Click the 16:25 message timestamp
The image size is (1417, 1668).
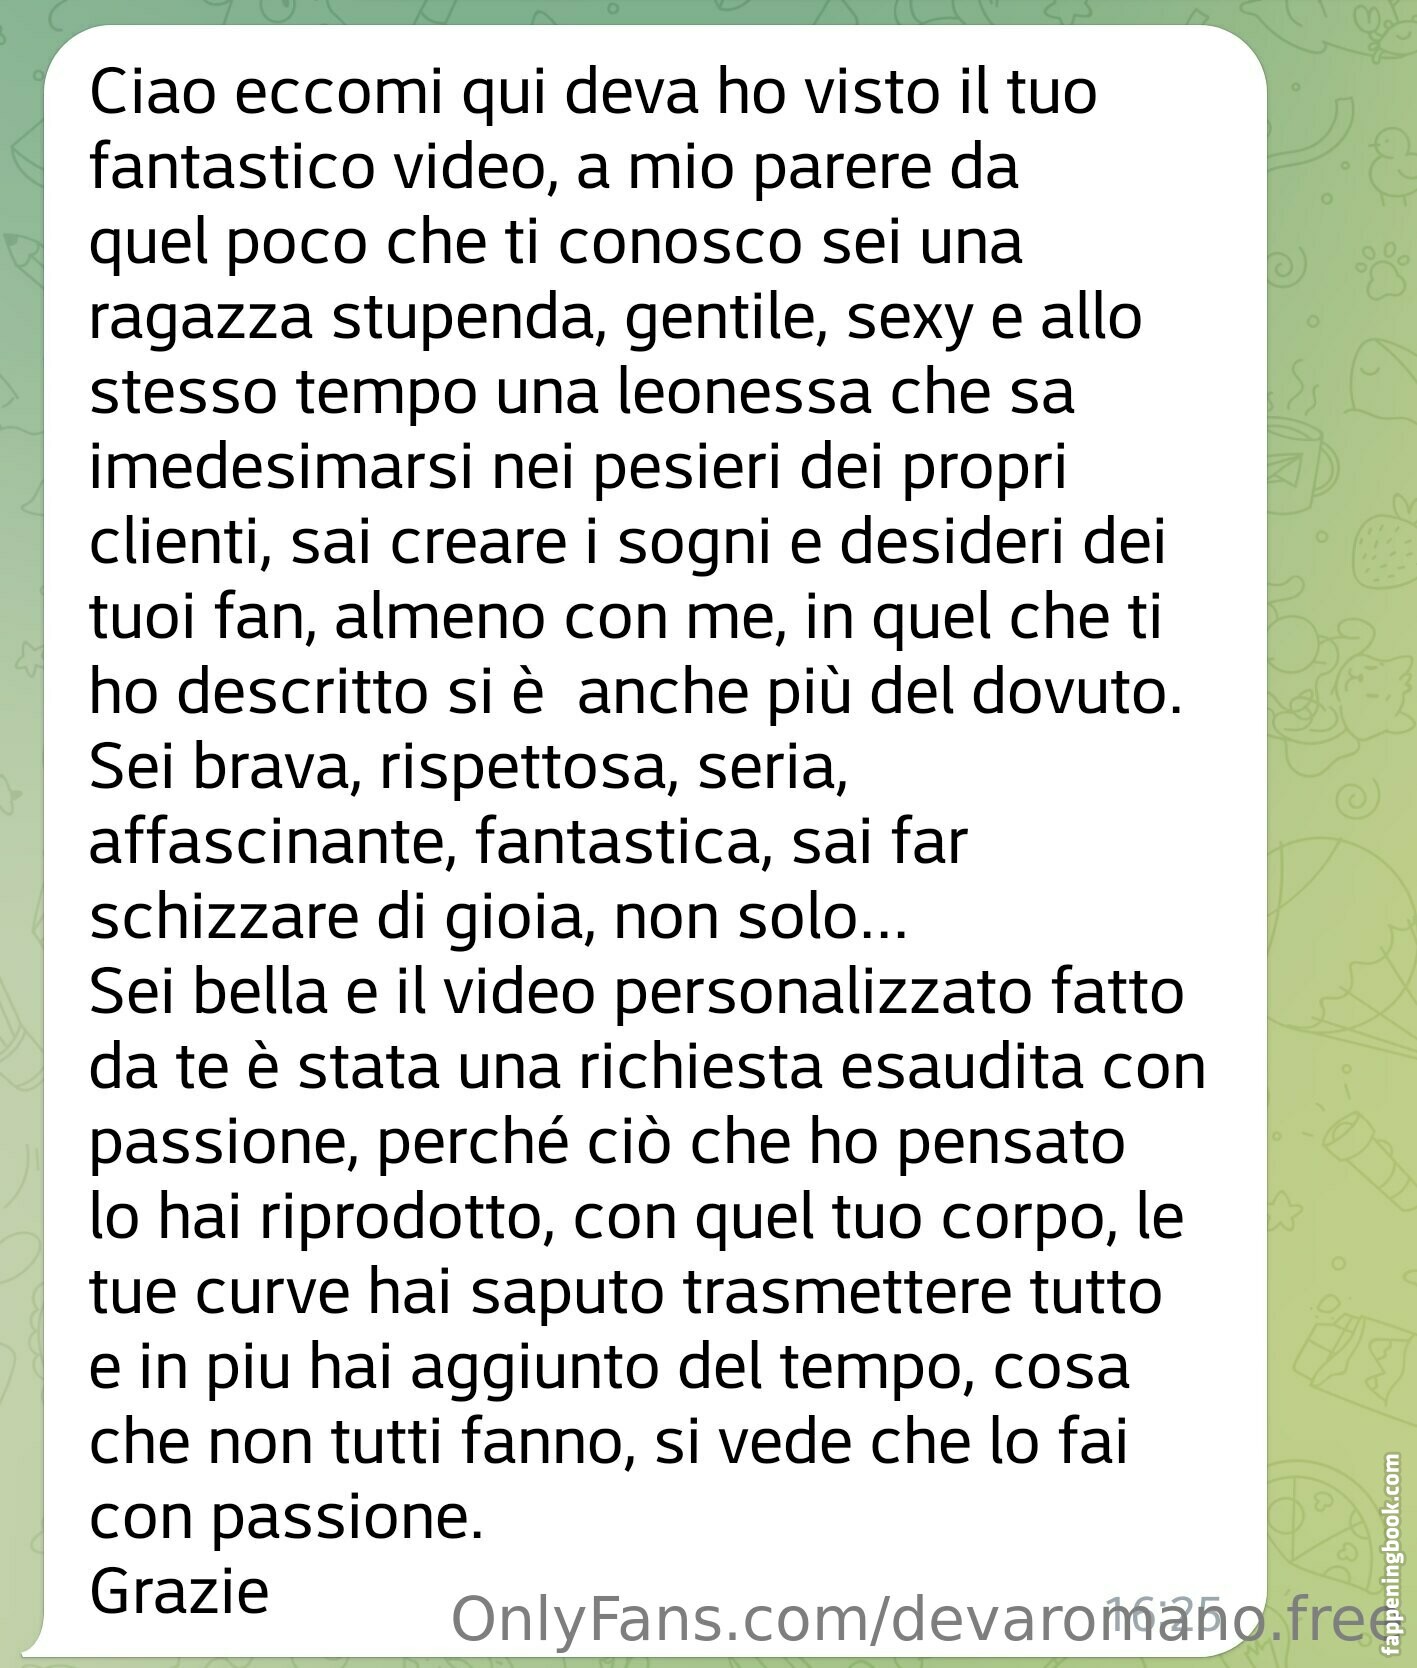[x=1162, y=1611]
